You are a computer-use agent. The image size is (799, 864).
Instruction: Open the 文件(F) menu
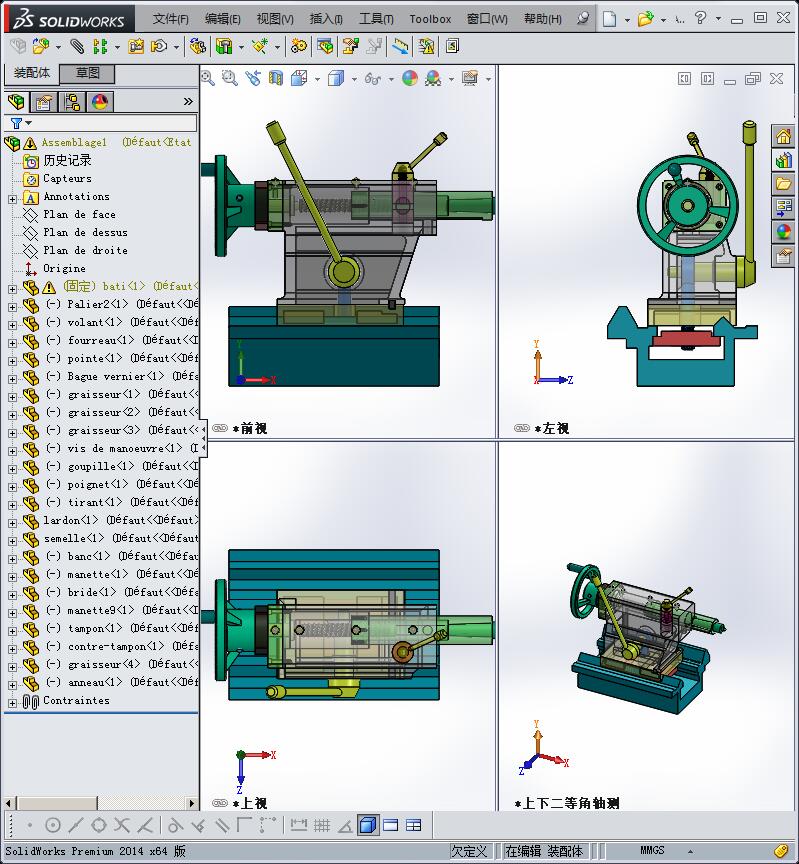tap(170, 19)
